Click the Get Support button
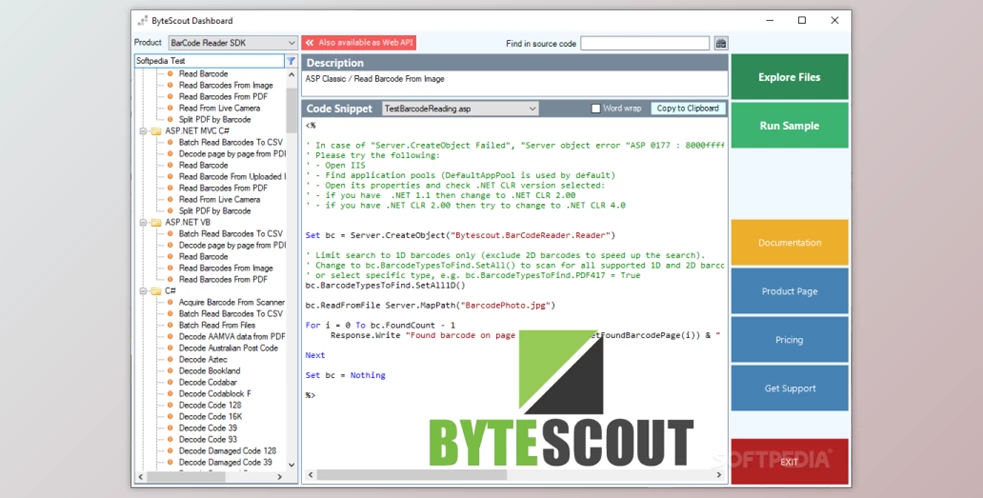This screenshot has width=983, height=498. pos(789,388)
